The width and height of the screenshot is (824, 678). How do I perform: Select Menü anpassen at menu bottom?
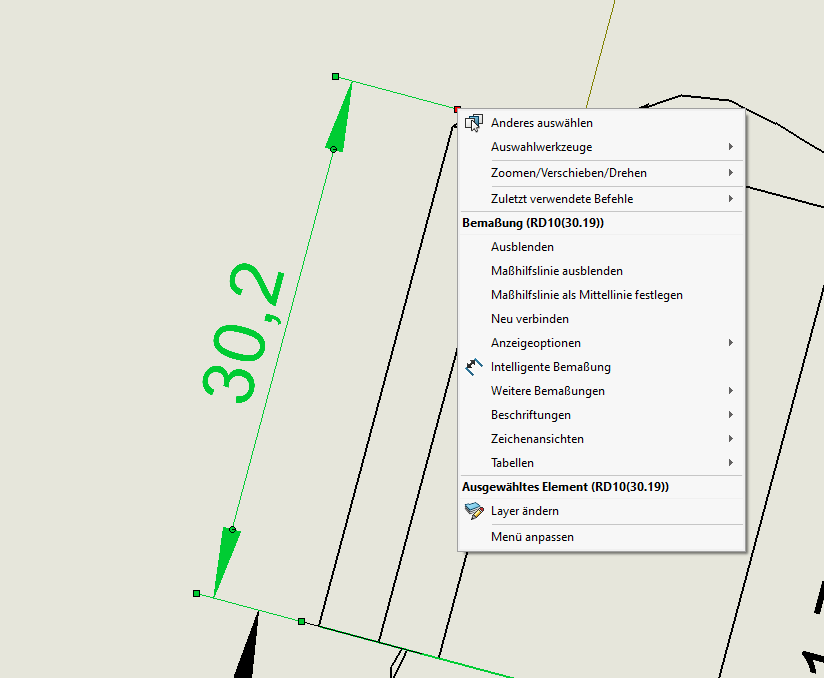coord(601,537)
